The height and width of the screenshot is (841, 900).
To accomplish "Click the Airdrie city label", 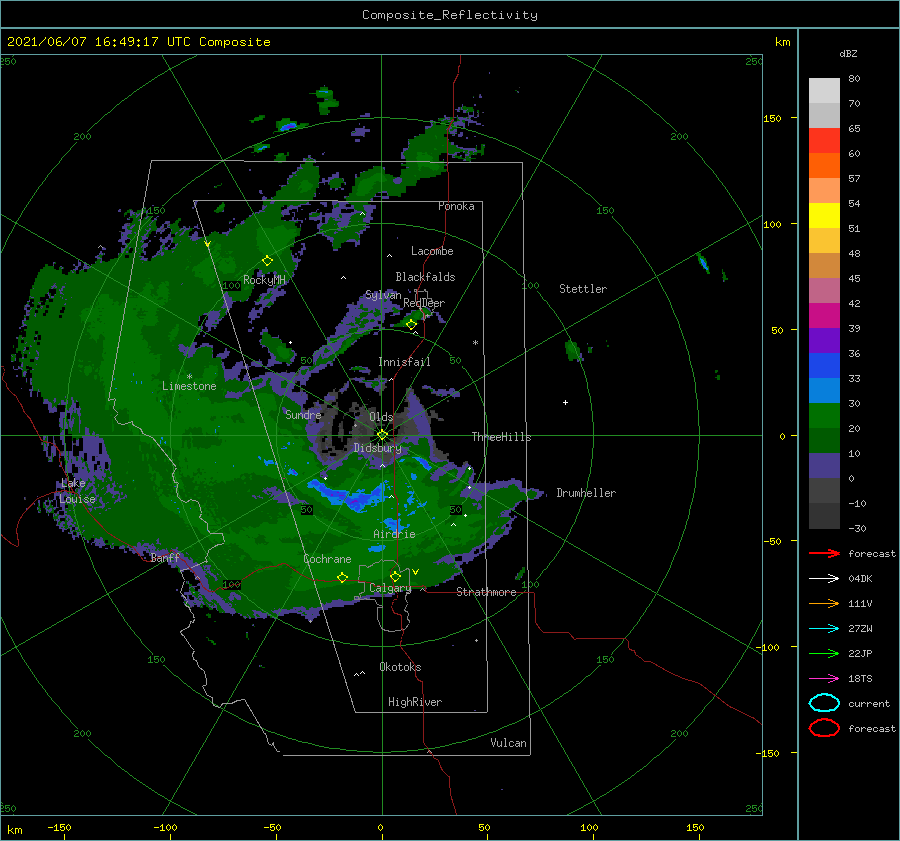I will point(394,534).
